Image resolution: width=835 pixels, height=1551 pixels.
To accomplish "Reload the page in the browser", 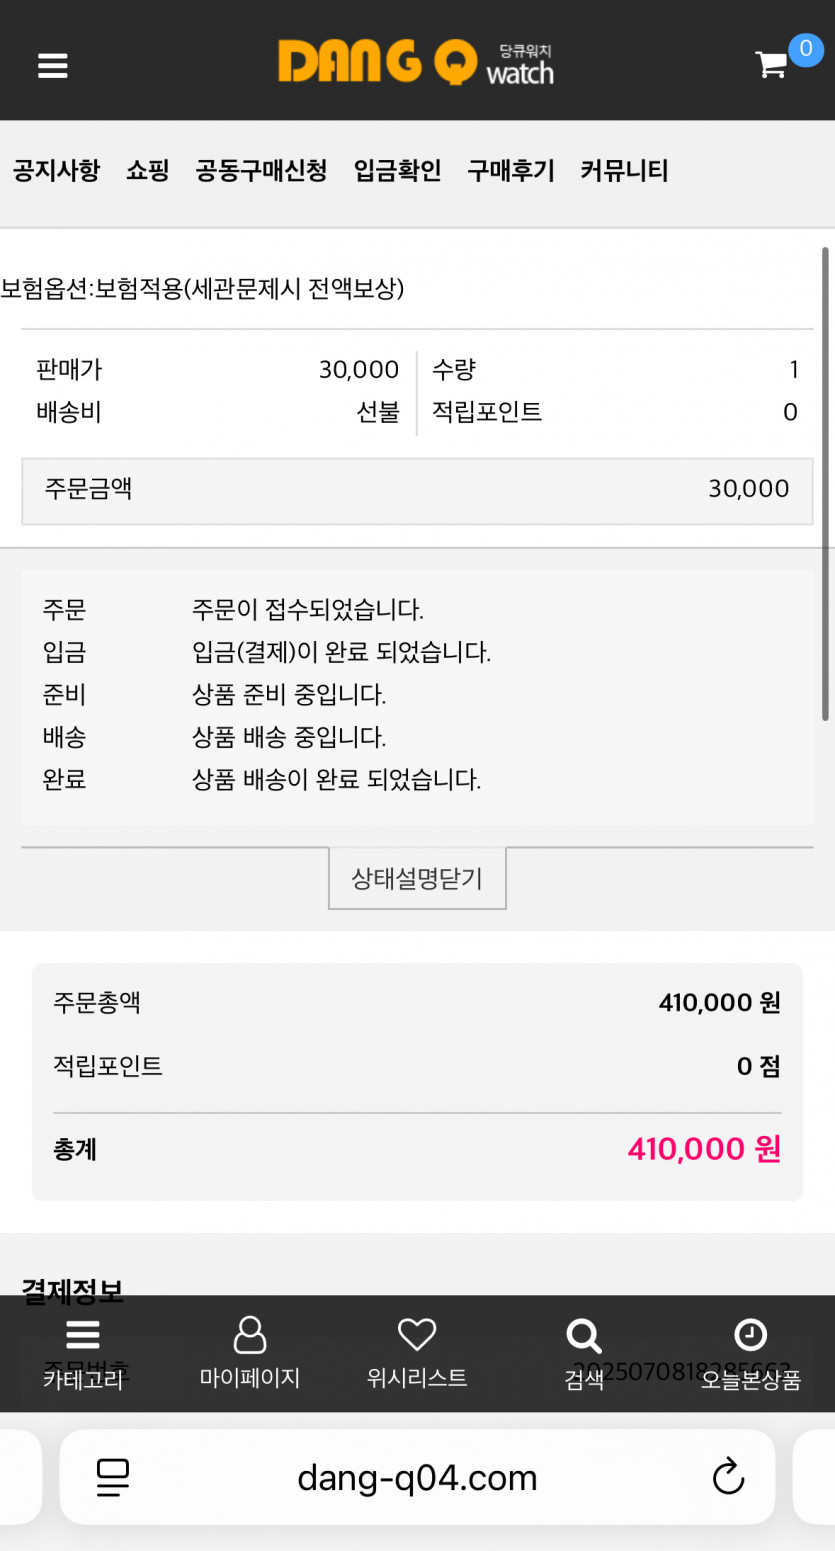I will click(728, 1477).
